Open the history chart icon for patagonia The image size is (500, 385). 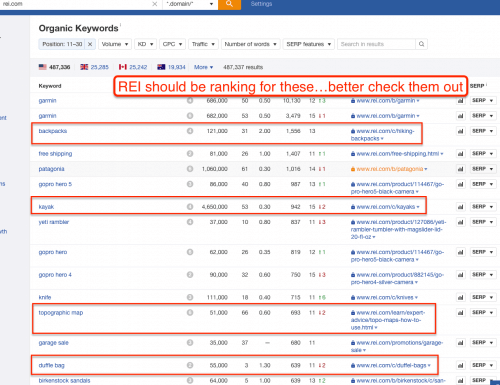[461, 169]
